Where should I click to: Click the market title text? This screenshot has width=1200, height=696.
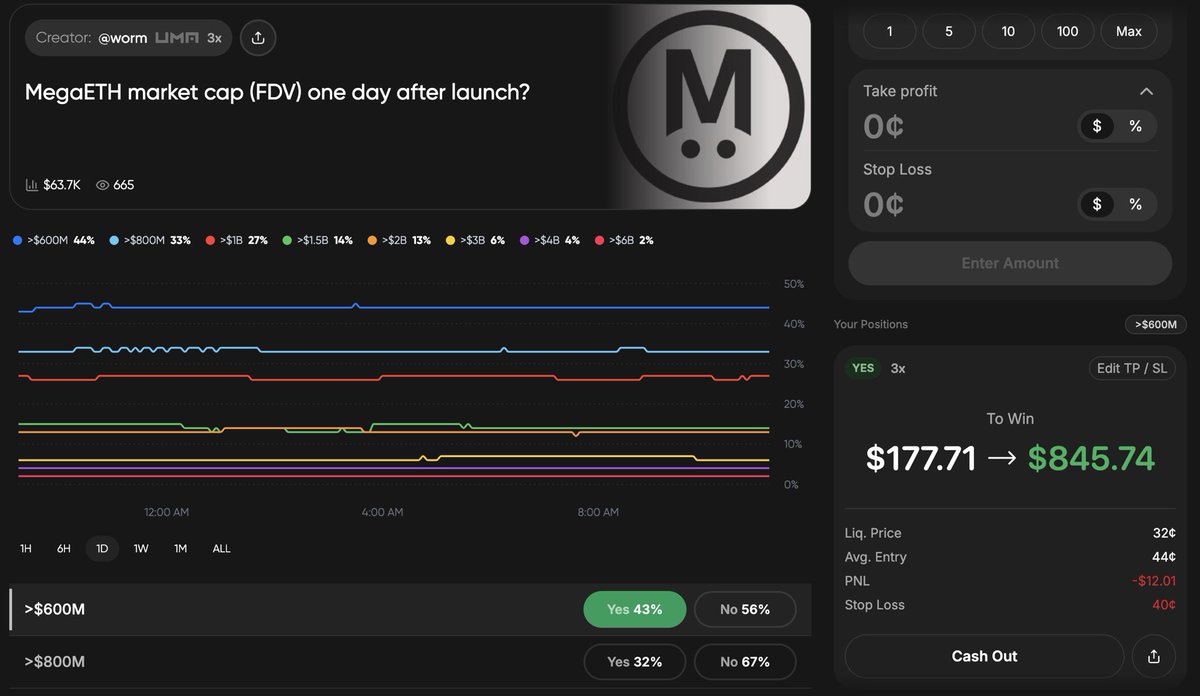point(277,92)
